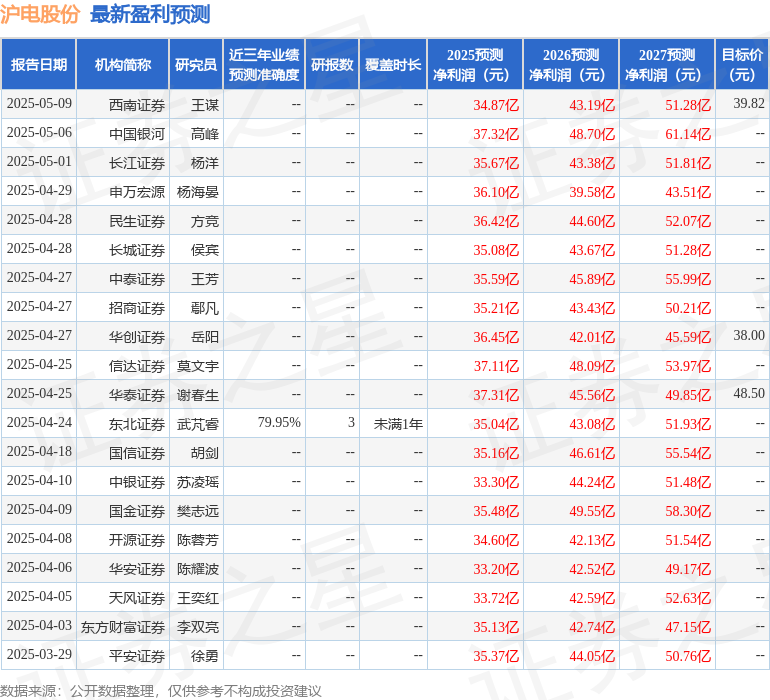770x700 pixels.
Task: Click the 2025预测净利润 column header
Action: point(475,64)
